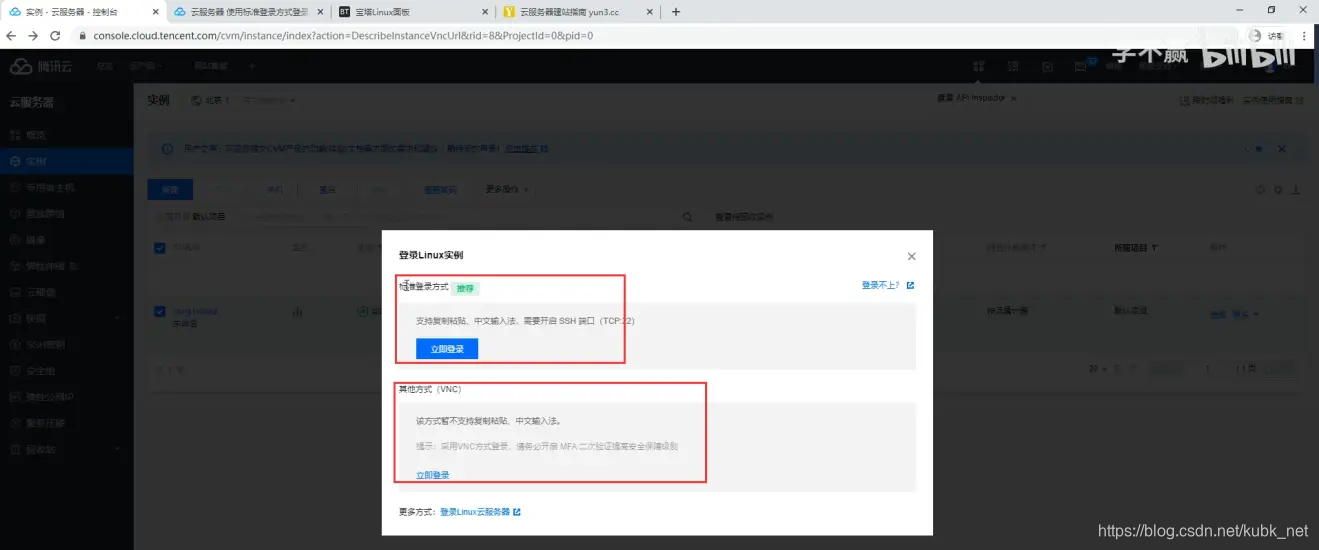Switch to the 云服务器 使用标准登录方式 tab
The image size is (1319, 550).
pos(248,12)
